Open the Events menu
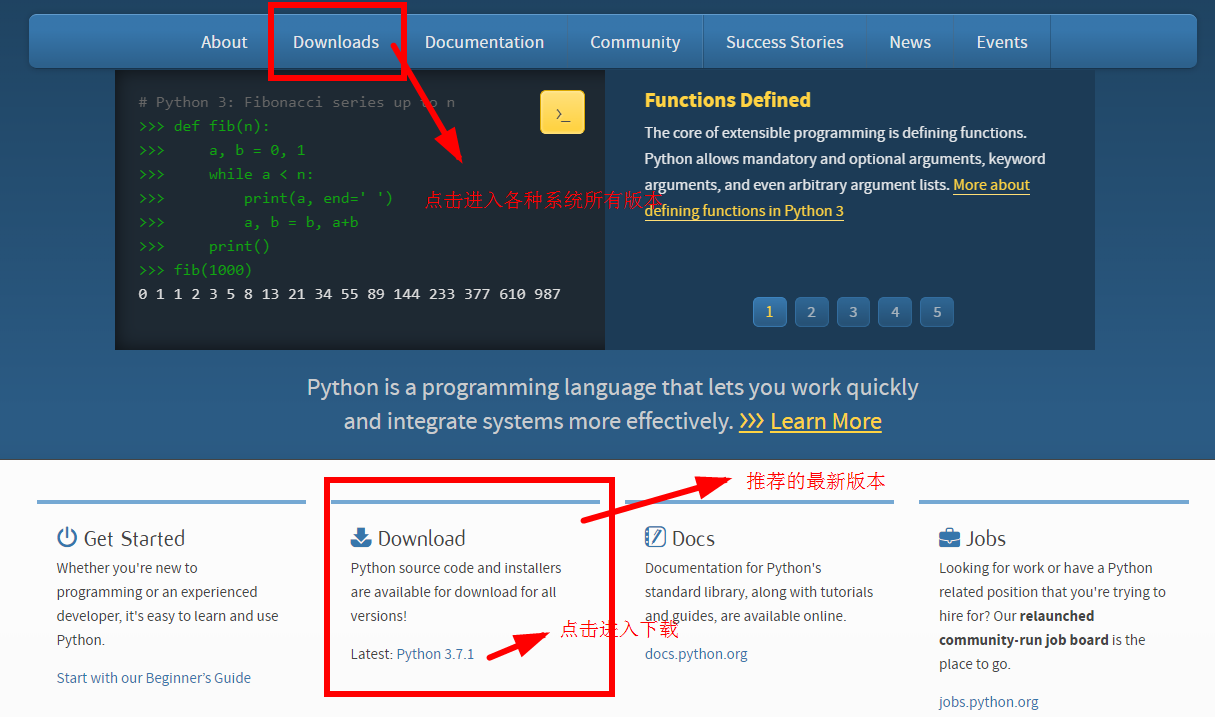The height and width of the screenshot is (717, 1215). coord(1002,42)
